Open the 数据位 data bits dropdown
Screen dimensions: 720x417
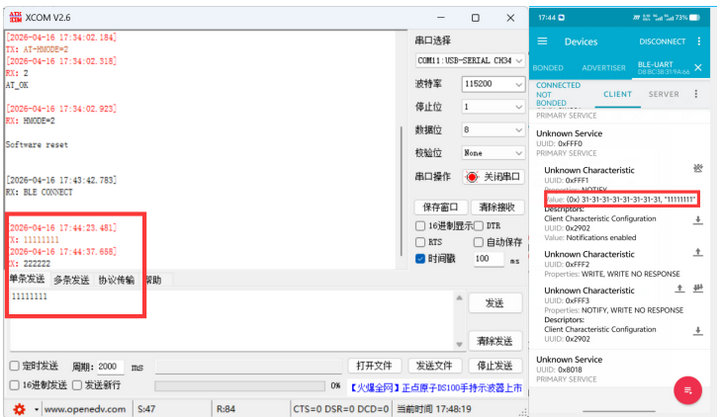493,130
